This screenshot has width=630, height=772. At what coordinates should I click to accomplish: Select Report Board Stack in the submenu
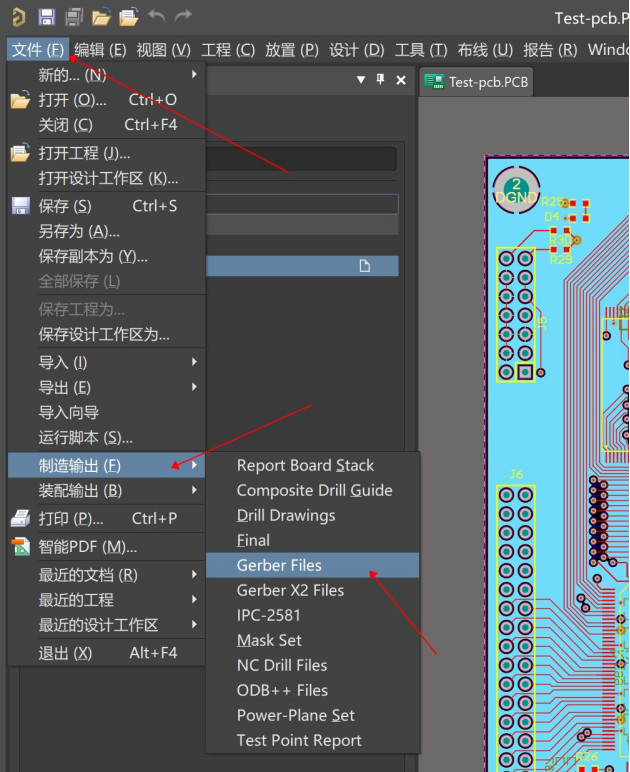coord(313,465)
